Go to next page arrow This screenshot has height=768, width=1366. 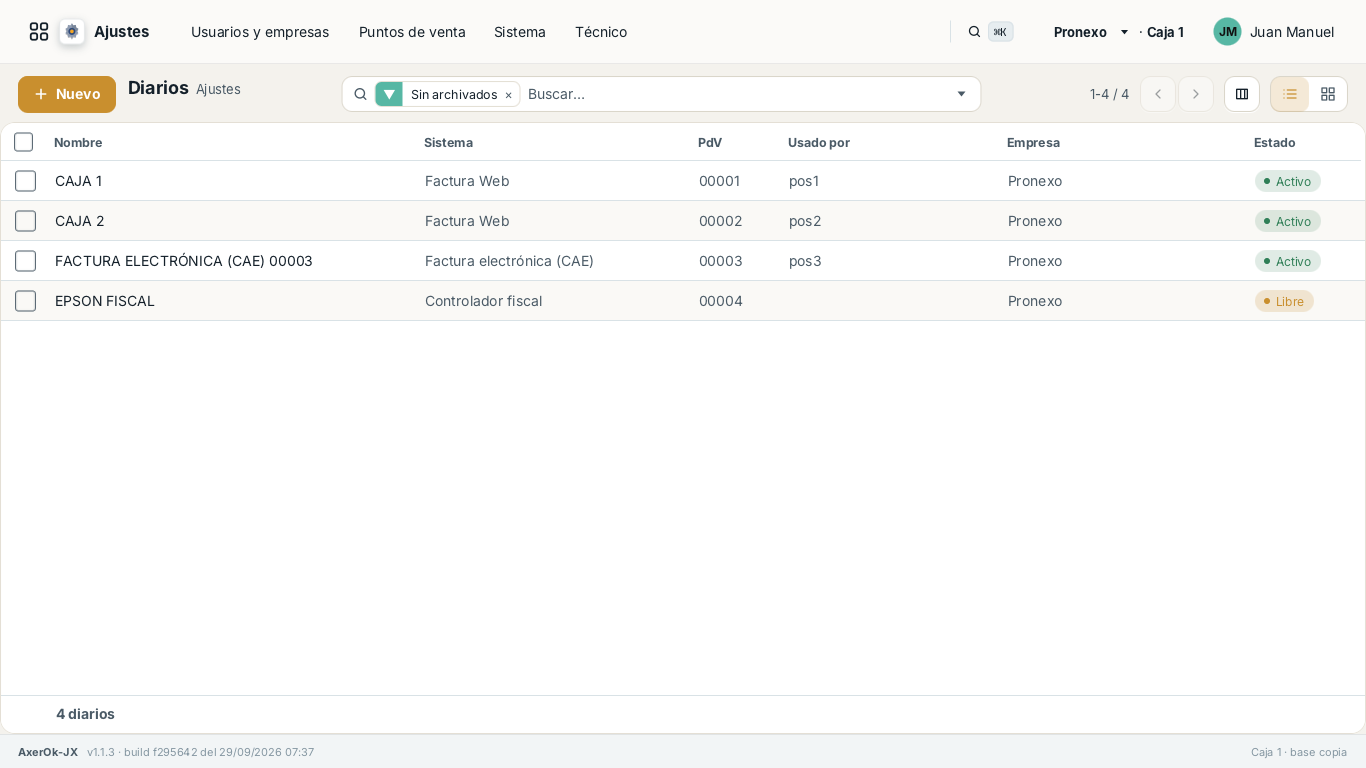click(x=1196, y=94)
